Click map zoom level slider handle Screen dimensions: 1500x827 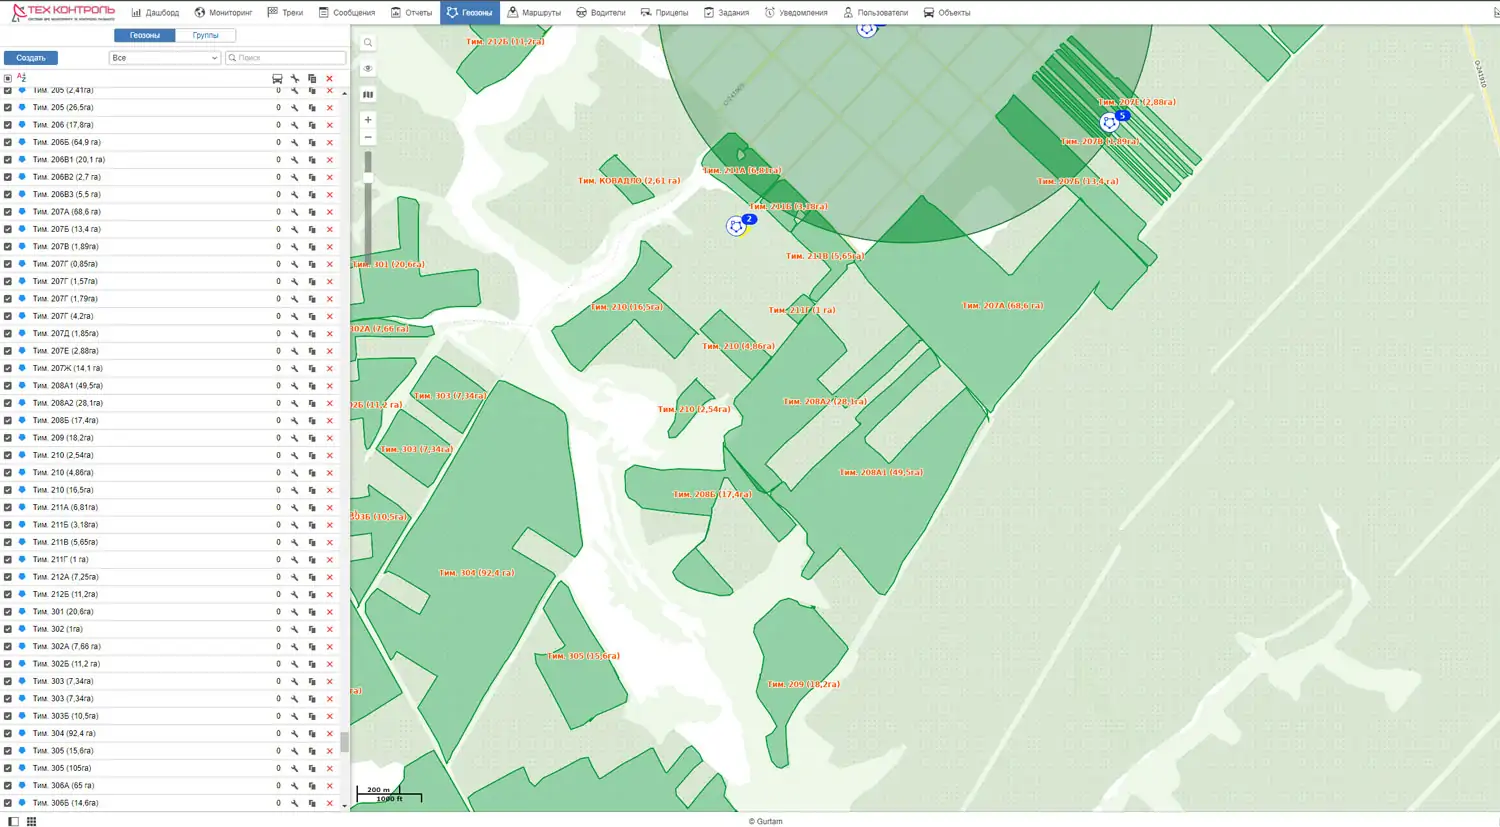pyautogui.click(x=368, y=178)
